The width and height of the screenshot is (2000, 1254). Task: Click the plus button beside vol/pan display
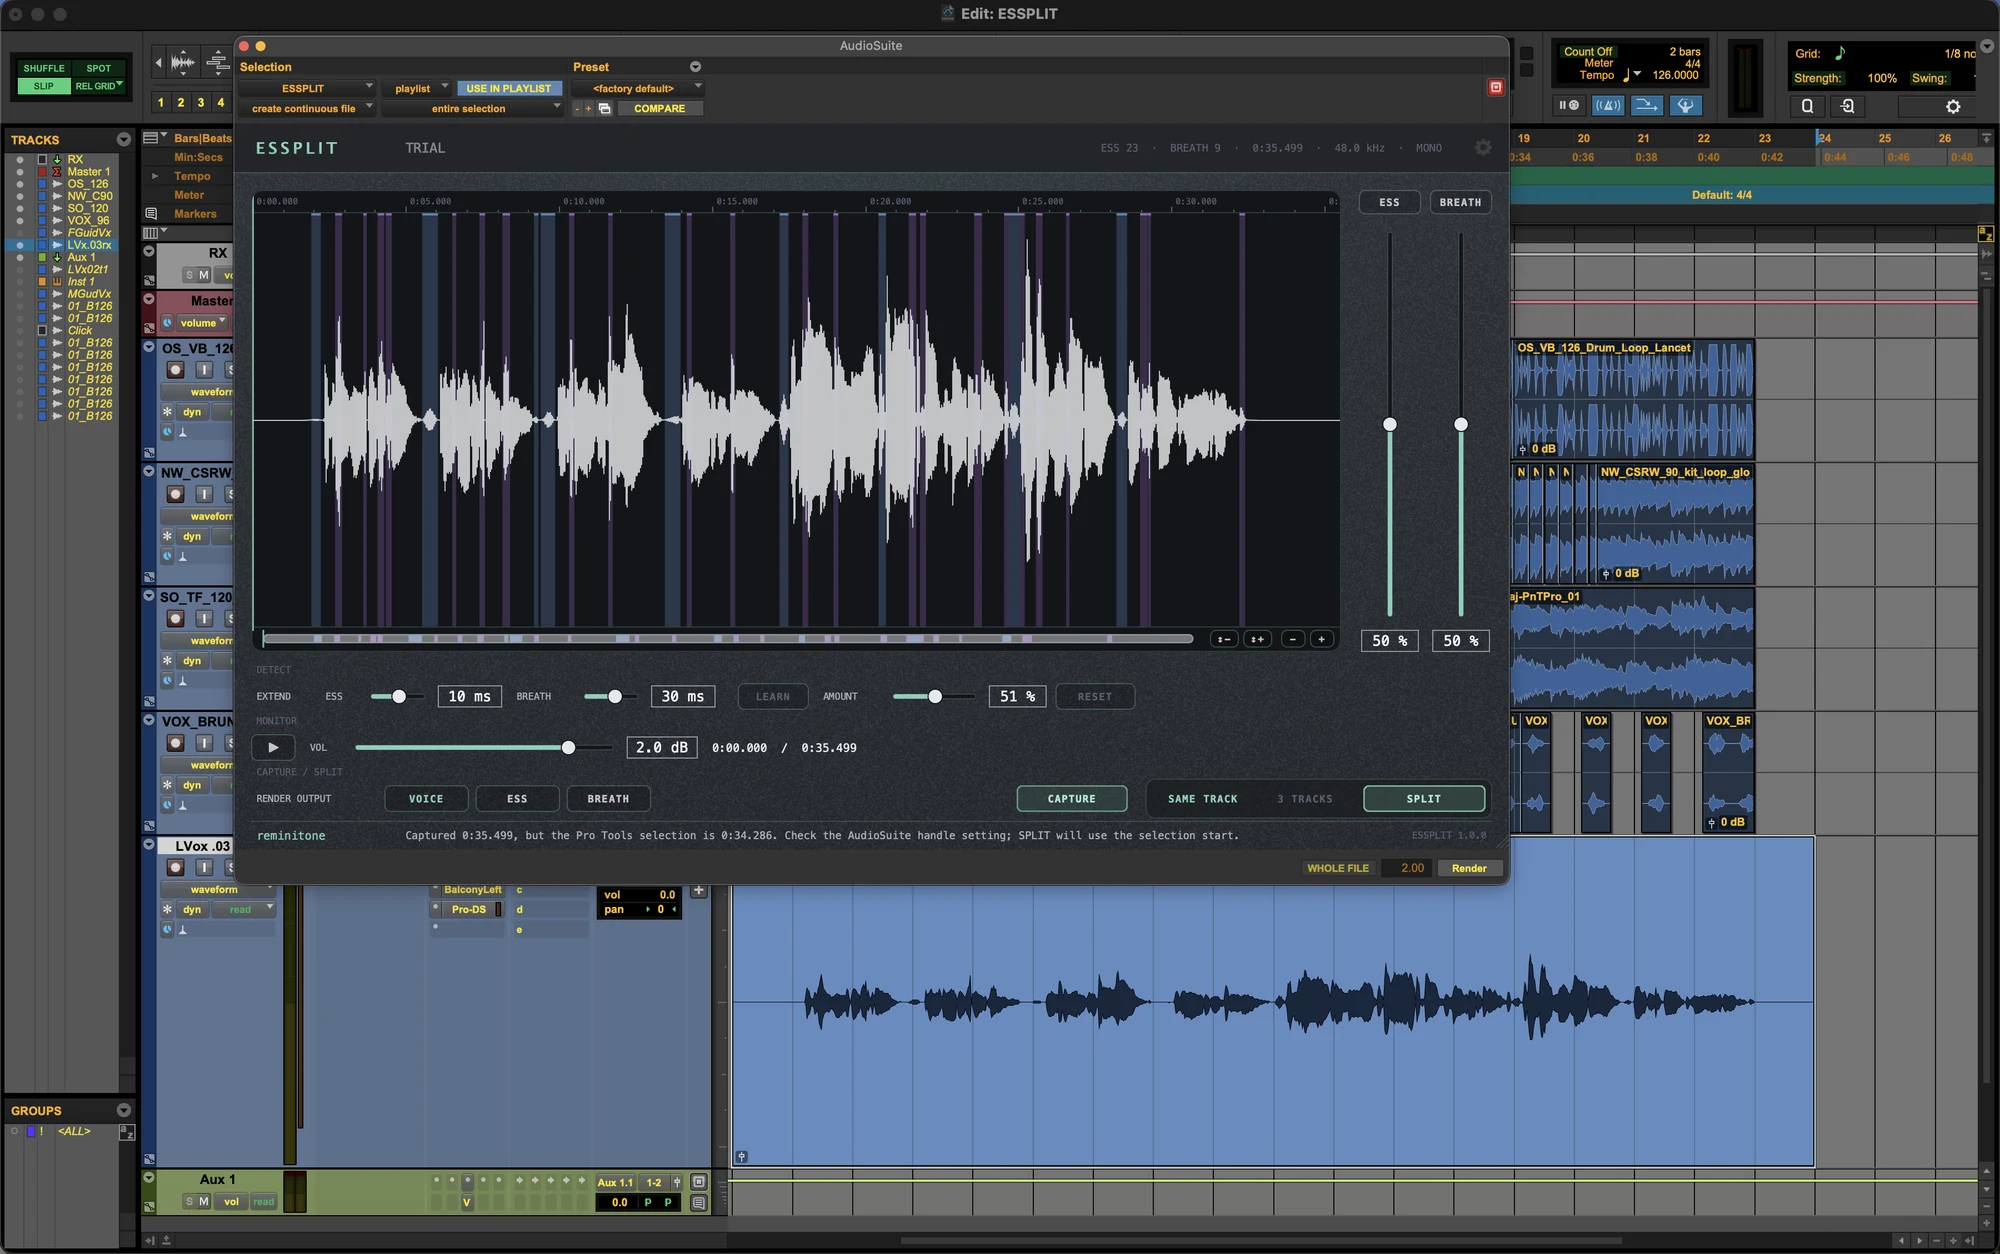click(x=699, y=891)
